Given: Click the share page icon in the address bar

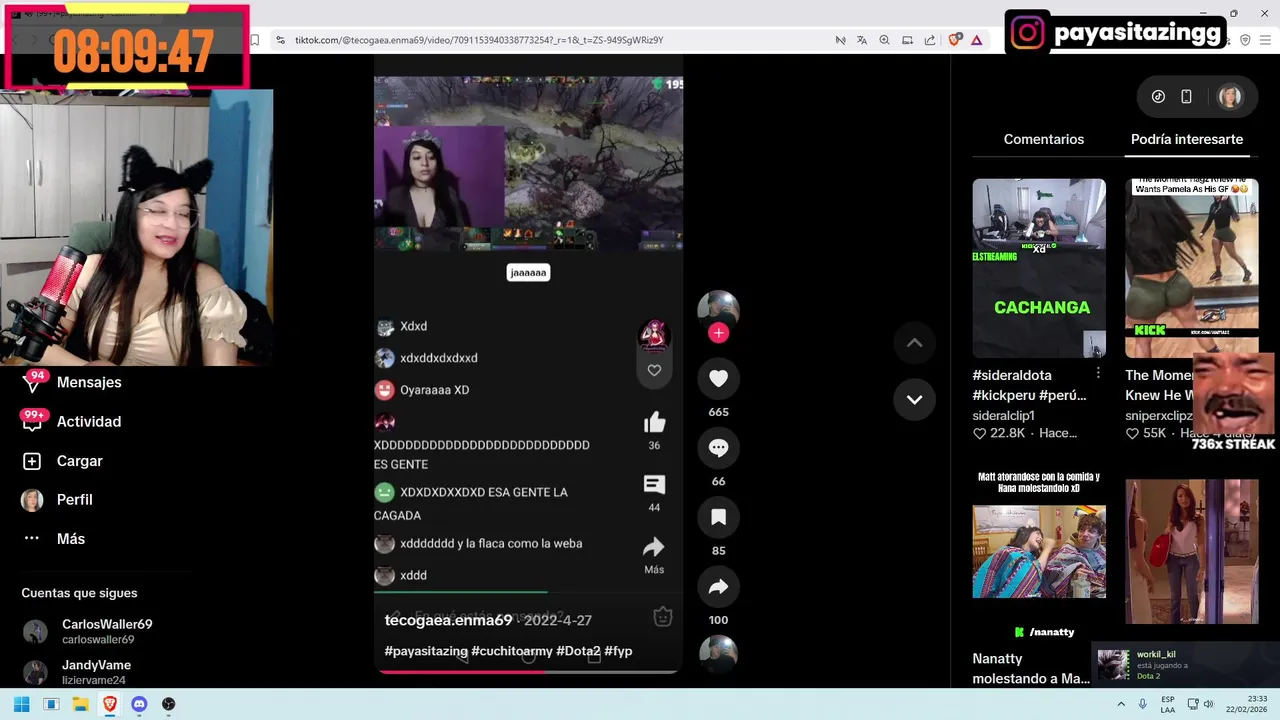Looking at the screenshot, I should (x=930, y=40).
